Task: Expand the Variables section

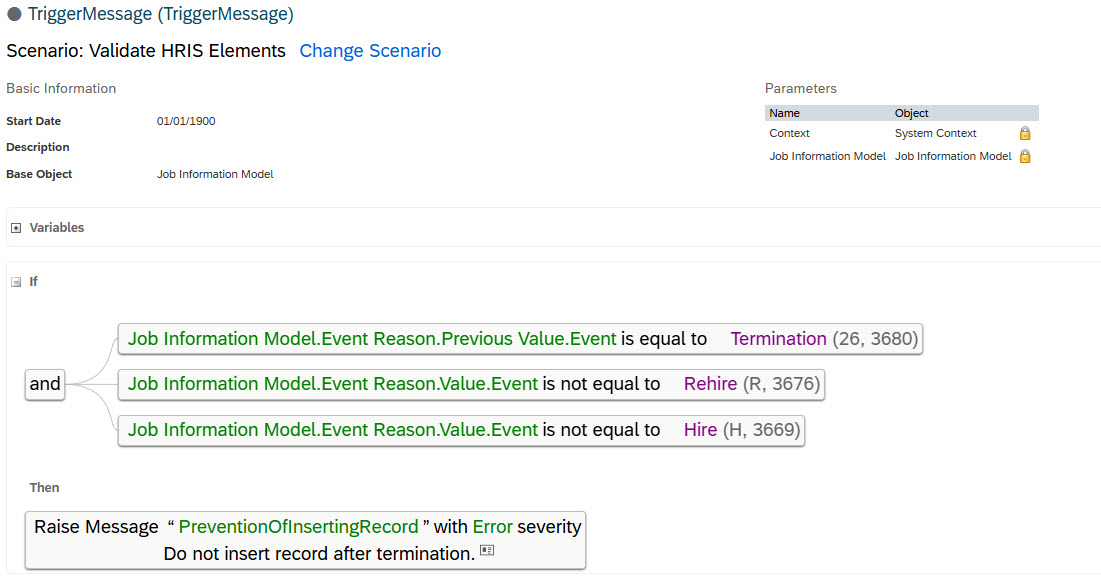Action: (16, 228)
